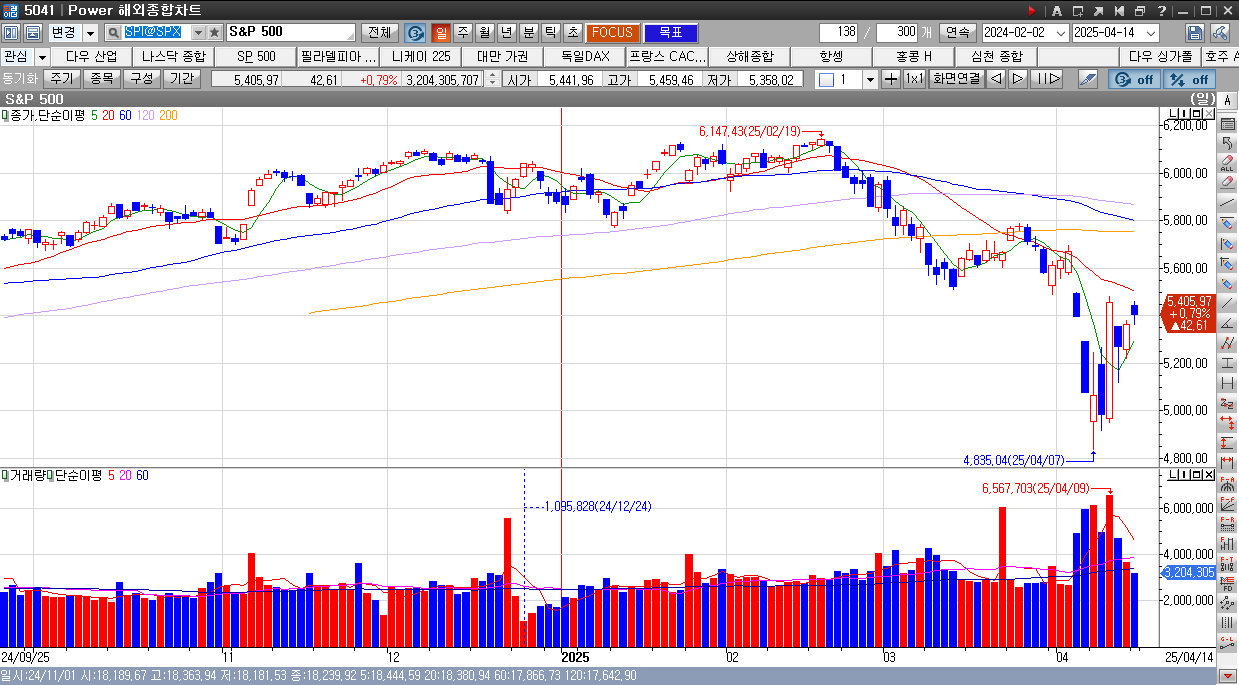Click the bar count field showing 138
Viewport: 1239px width, 685px height.
coord(840,33)
